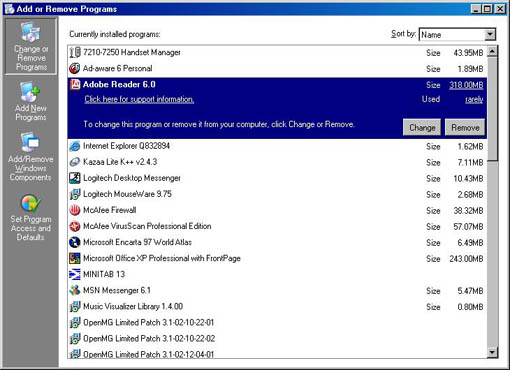Select the Add/Remove Windows Components icon
The width and height of the screenshot is (510, 370).
[x=30, y=142]
